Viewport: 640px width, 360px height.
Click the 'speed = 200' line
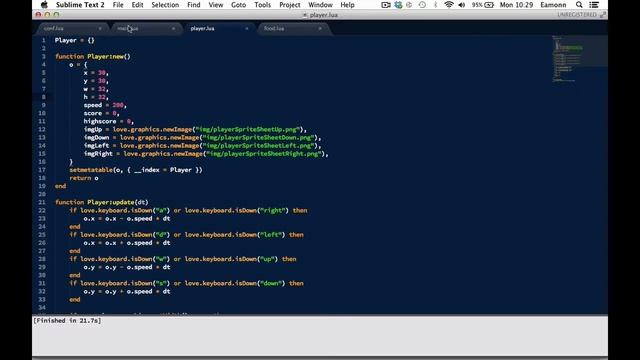pos(105,105)
